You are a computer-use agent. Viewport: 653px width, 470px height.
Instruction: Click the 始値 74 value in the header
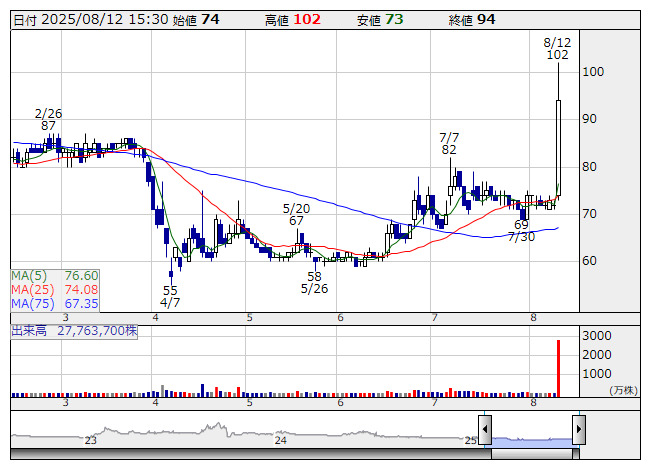point(196,20)
